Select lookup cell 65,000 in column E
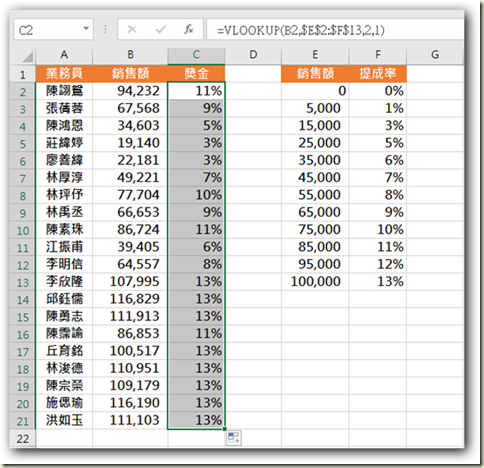The image size is (484, 468). pyautogui.click(x=315, y=212)
